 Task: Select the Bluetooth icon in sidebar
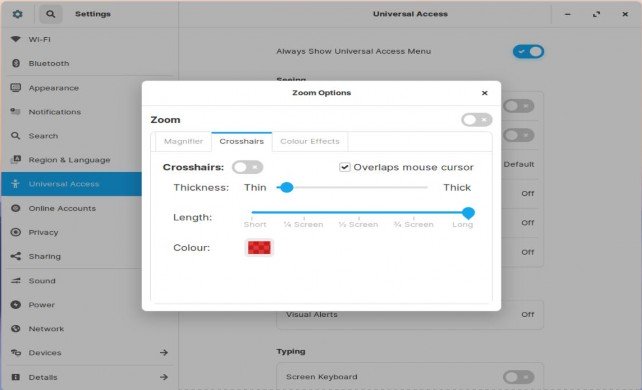coord(16,63)
